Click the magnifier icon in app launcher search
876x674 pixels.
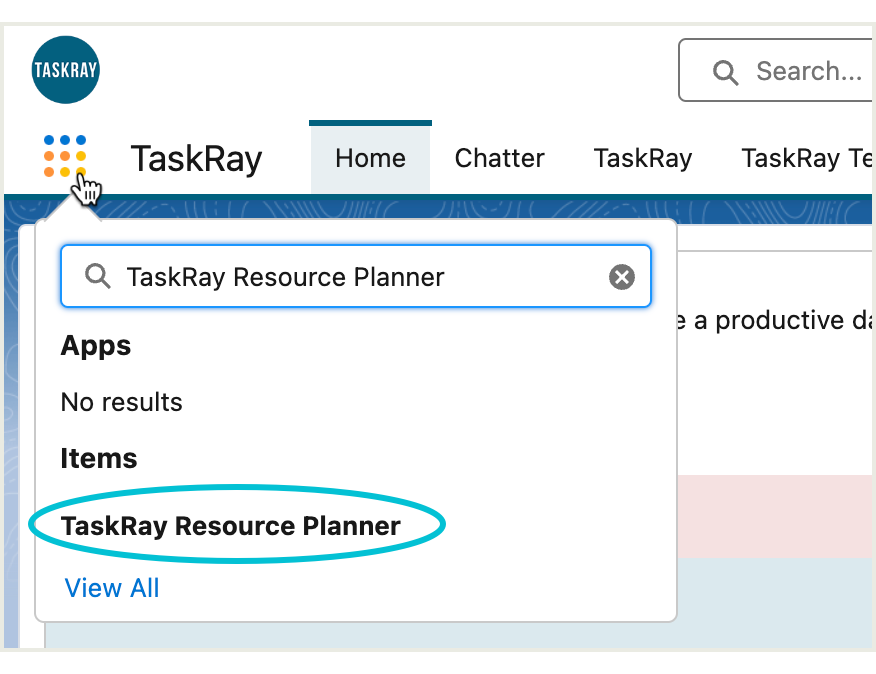(97, 276)
